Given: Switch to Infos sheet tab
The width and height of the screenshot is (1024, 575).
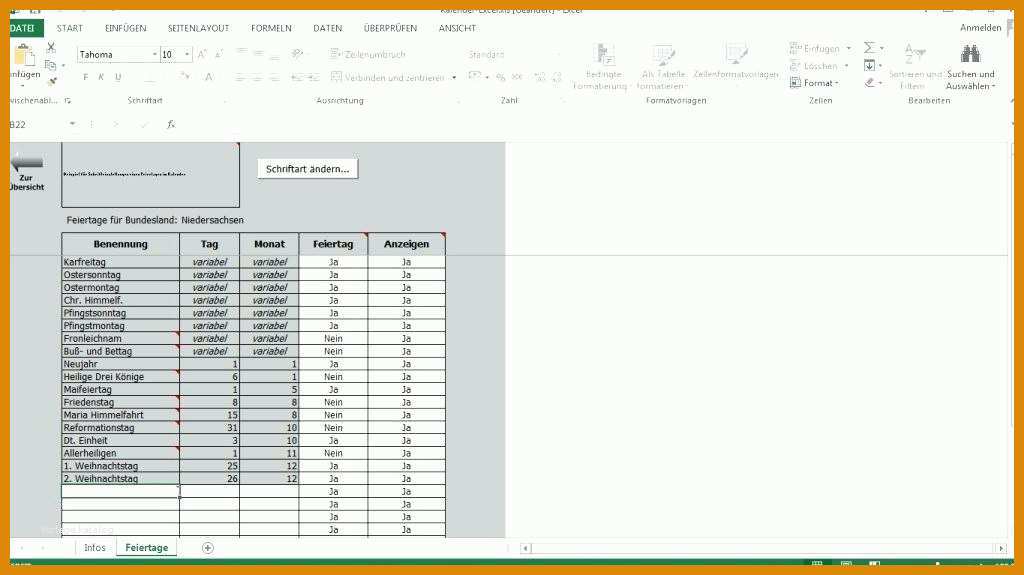Looking at the screenshot, I should click(95, 548).
